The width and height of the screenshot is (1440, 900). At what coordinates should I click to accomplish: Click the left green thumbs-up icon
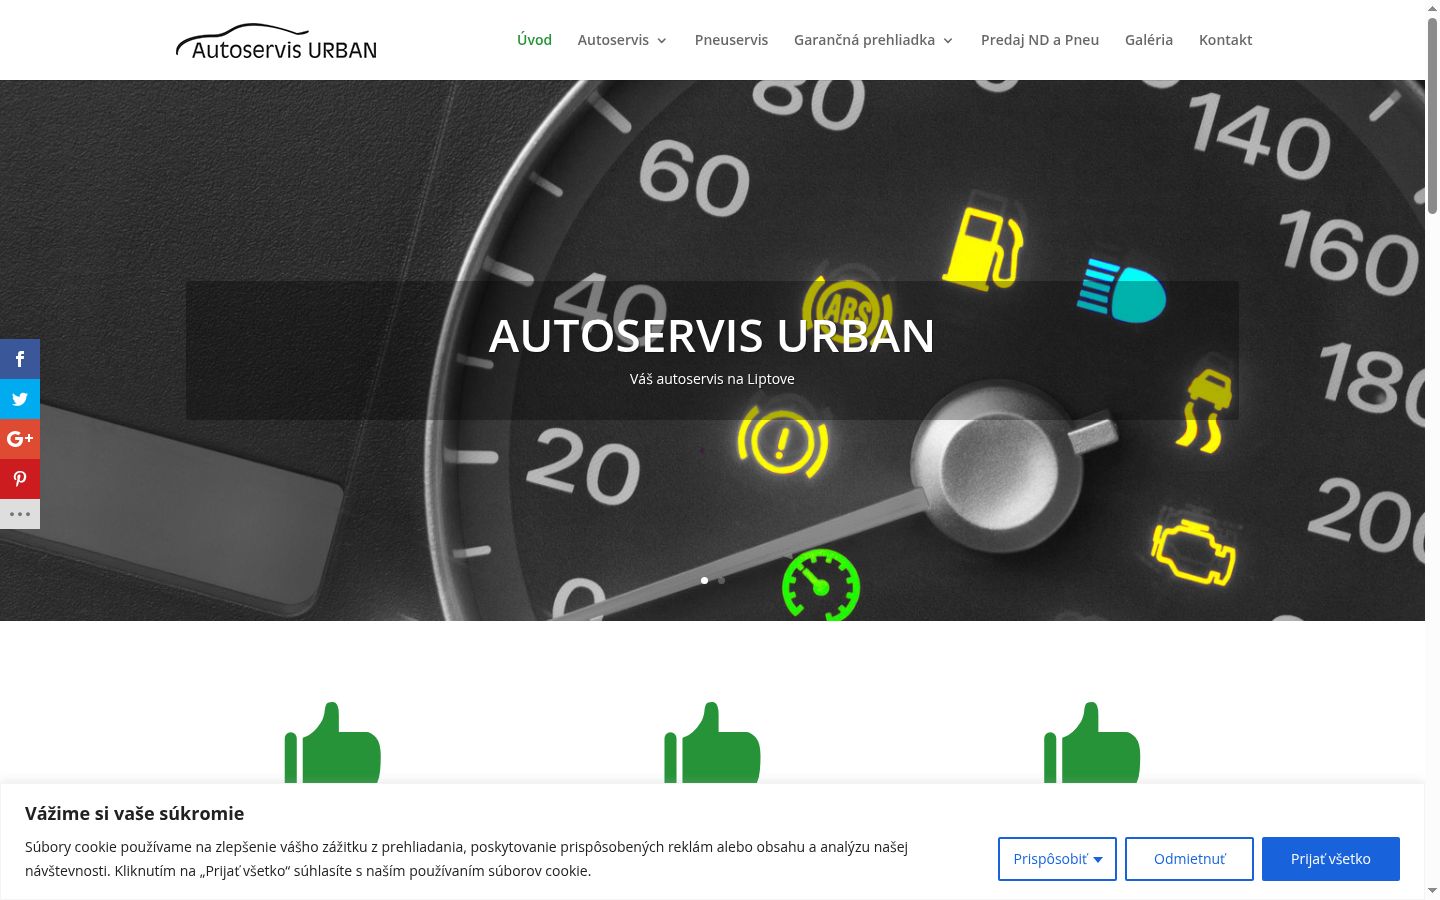point(333,742)
